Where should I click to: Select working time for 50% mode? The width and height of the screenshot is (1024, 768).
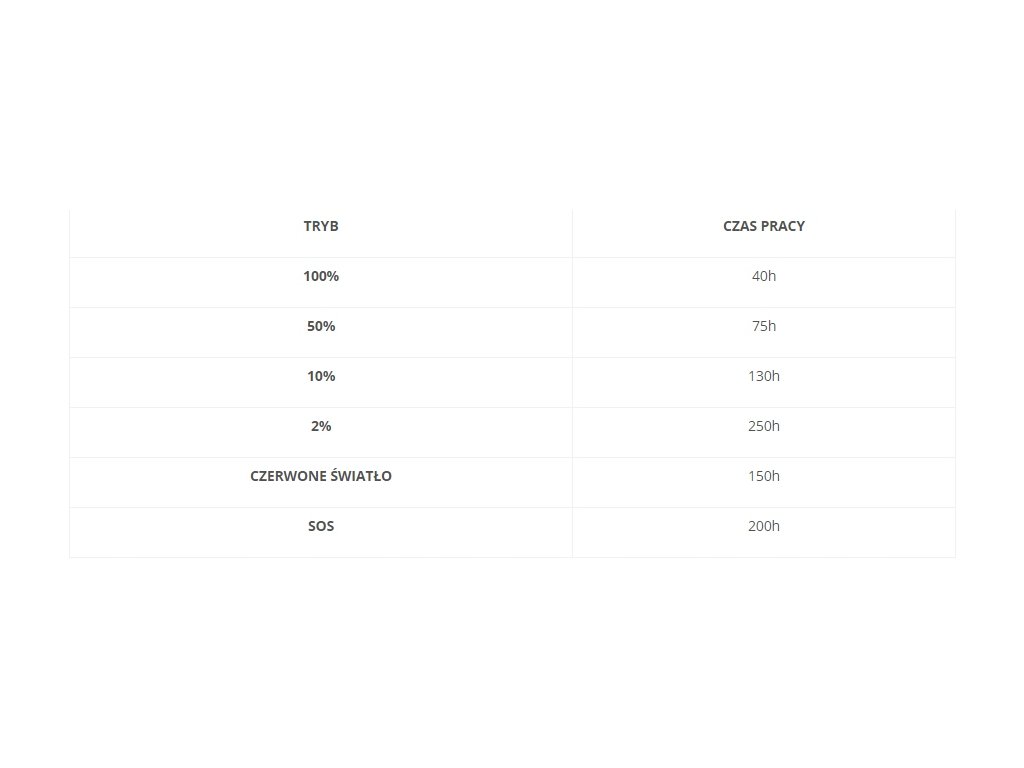tap(763, 326)
